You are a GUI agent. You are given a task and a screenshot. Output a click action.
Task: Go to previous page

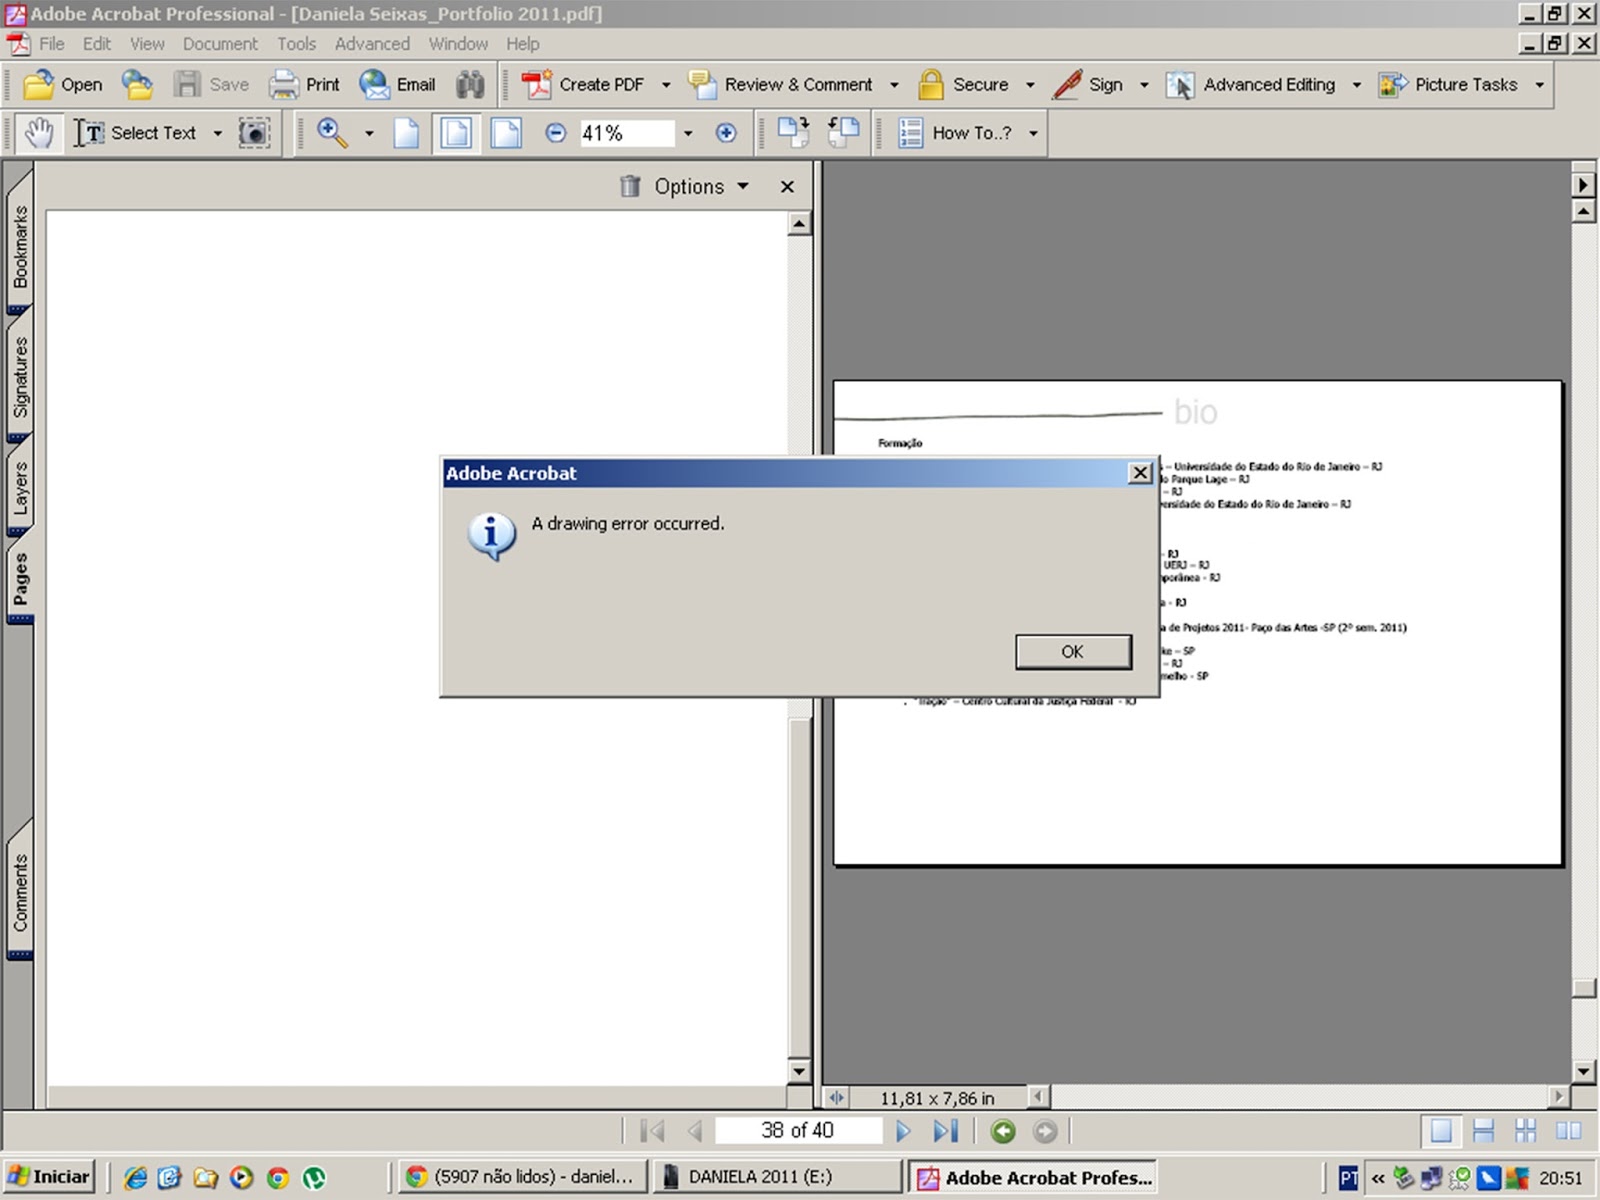point(695,1131)
